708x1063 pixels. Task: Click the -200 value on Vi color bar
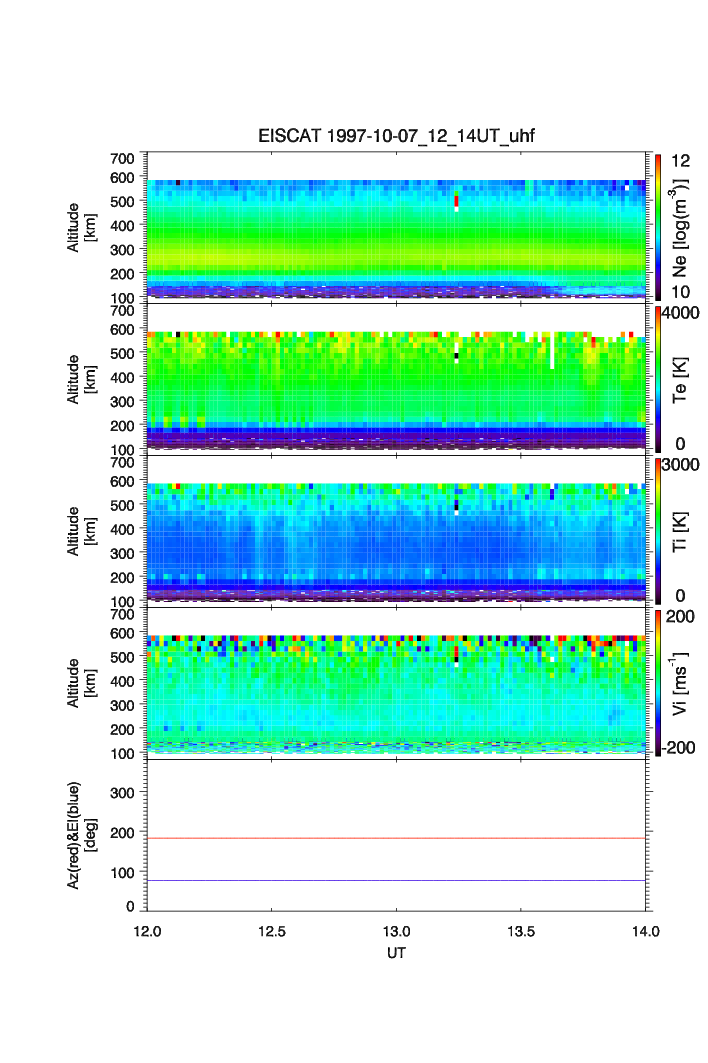pyautogui.click(x=679, y=748)
